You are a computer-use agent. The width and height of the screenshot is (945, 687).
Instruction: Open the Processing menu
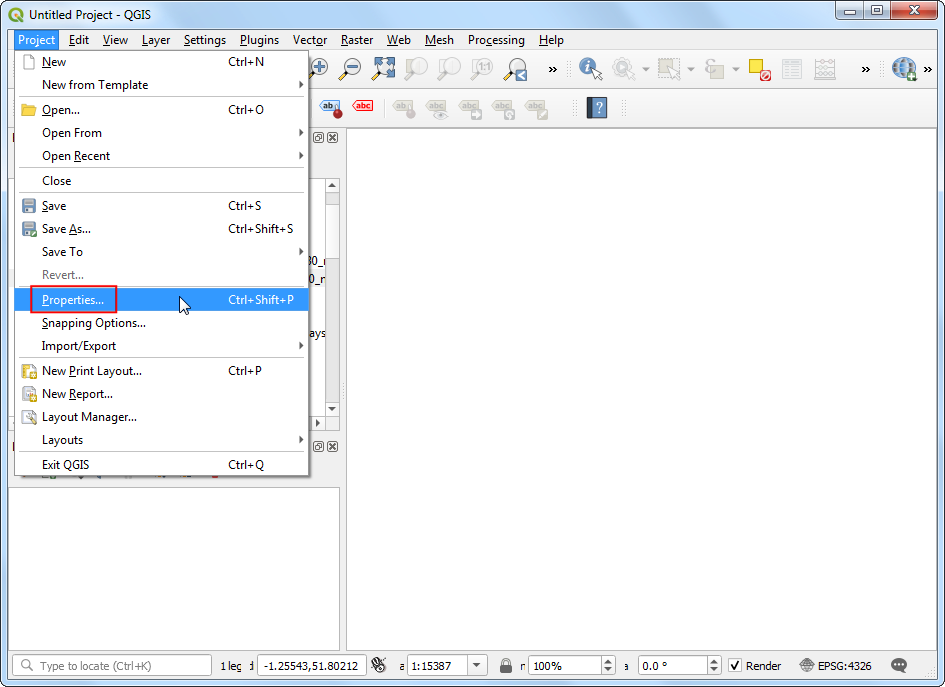click(x=496, y=40)
